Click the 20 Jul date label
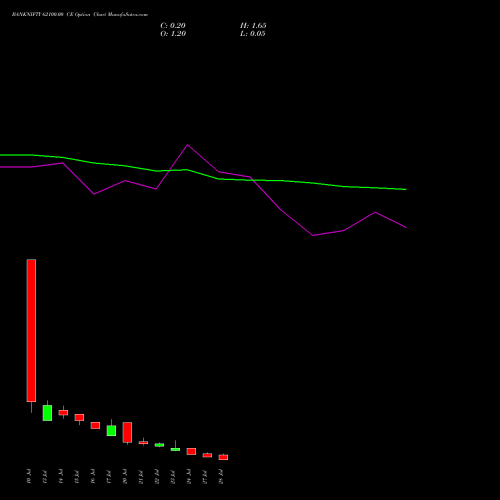The height and width of the screenshot is (500, 500). pos(125,476)
